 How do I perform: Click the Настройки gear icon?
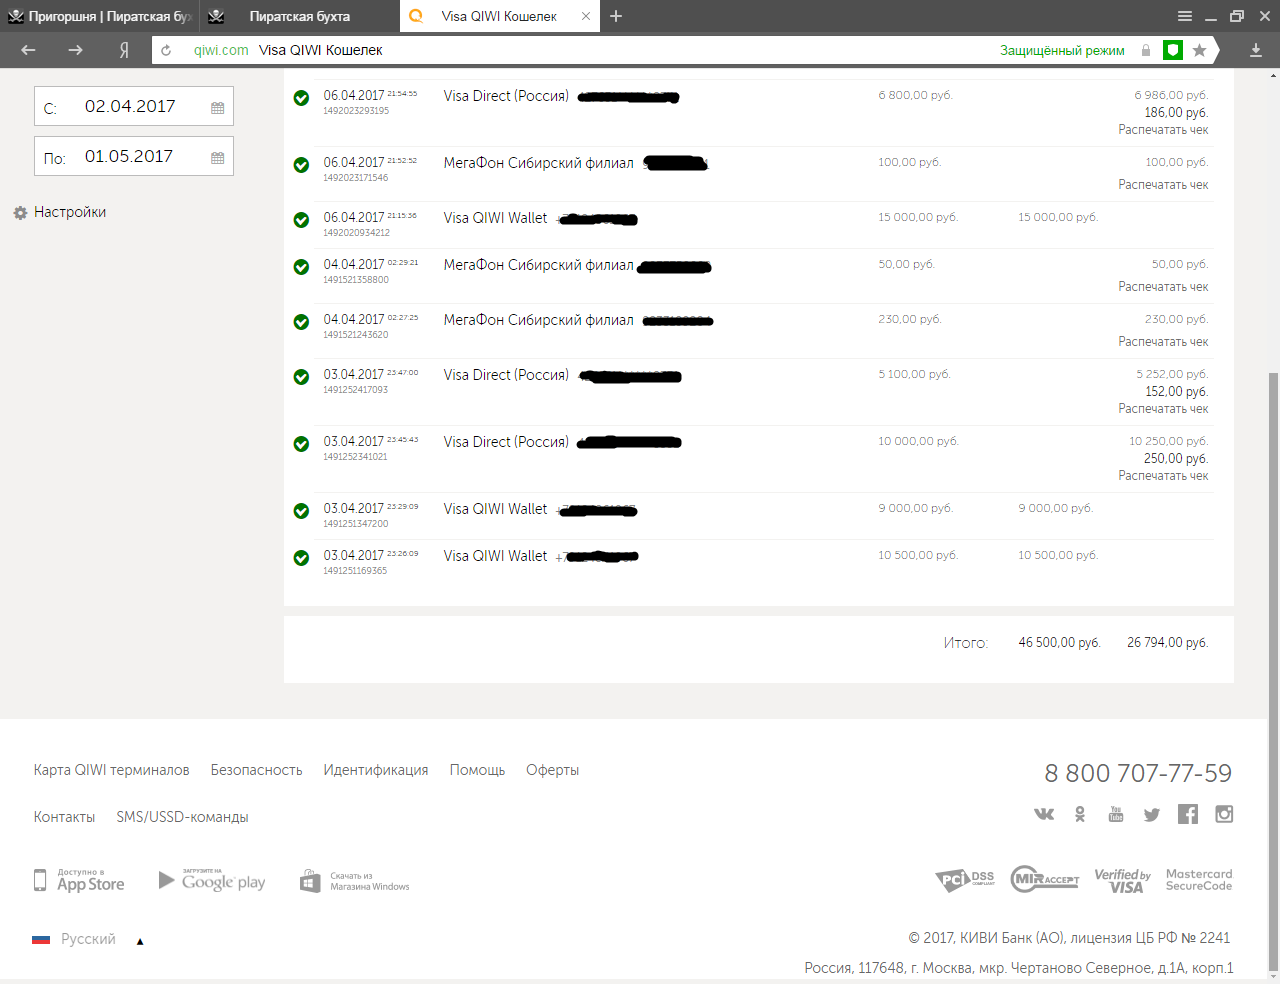20,213
